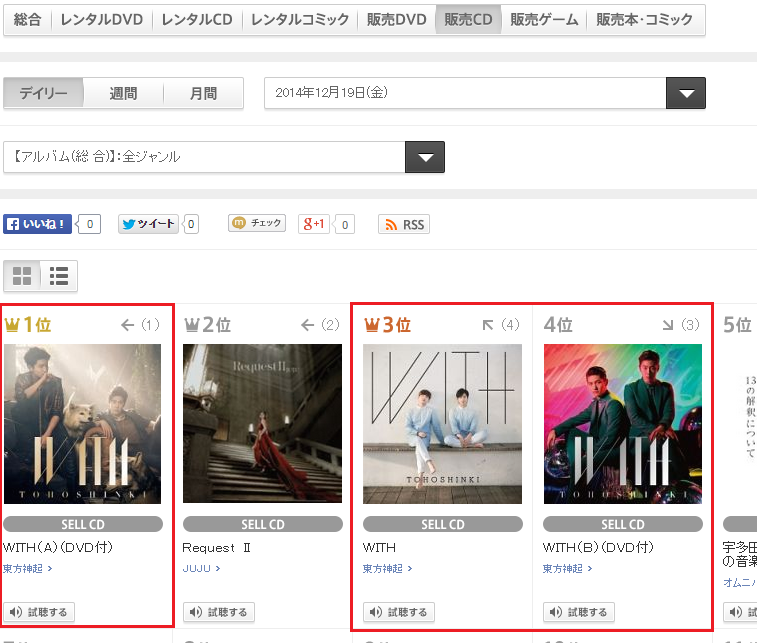Click the Google +1 button
The image size is (757, 643).
click(315, 224)
